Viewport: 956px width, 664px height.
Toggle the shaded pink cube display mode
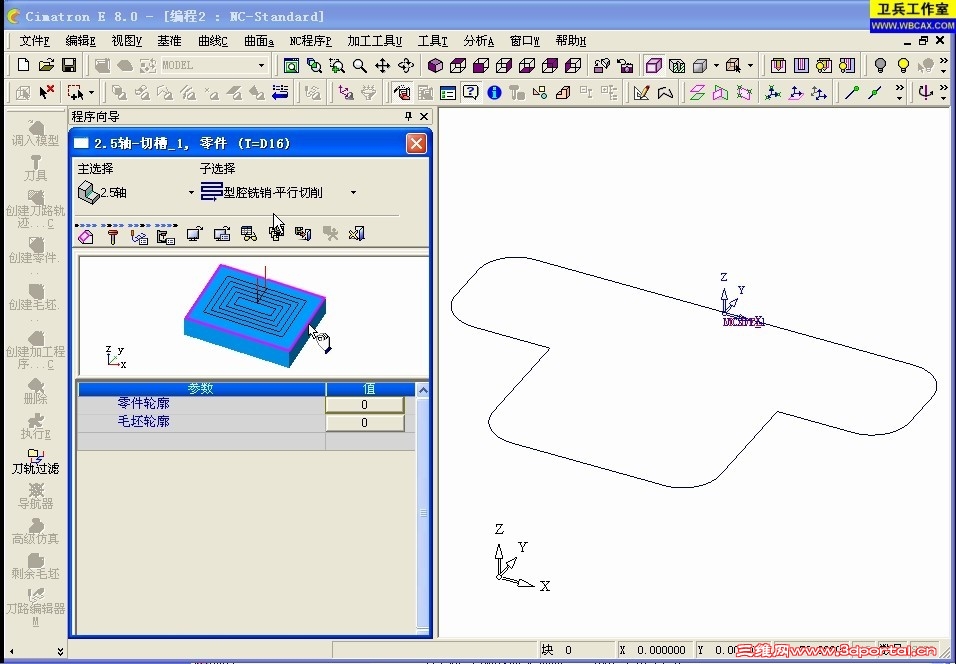tap(654, 65)
